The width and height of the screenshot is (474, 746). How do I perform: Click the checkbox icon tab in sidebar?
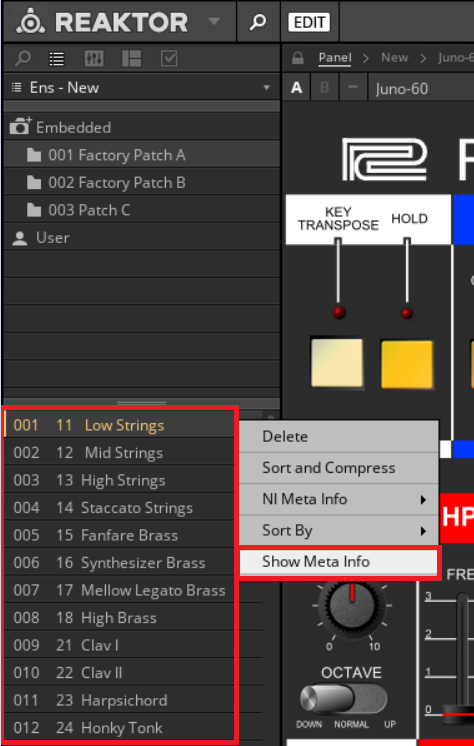[x=169, y=59]
